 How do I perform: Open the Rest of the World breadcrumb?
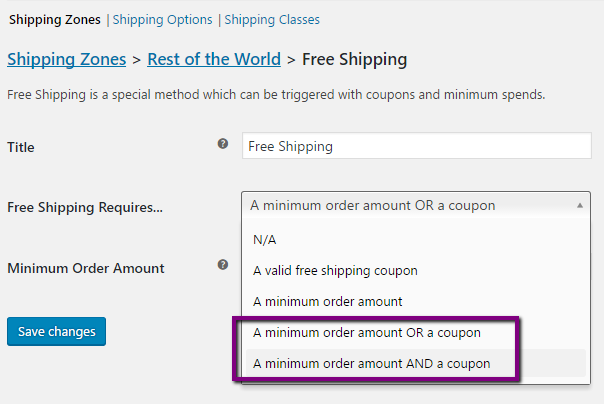tap(214, 59)
